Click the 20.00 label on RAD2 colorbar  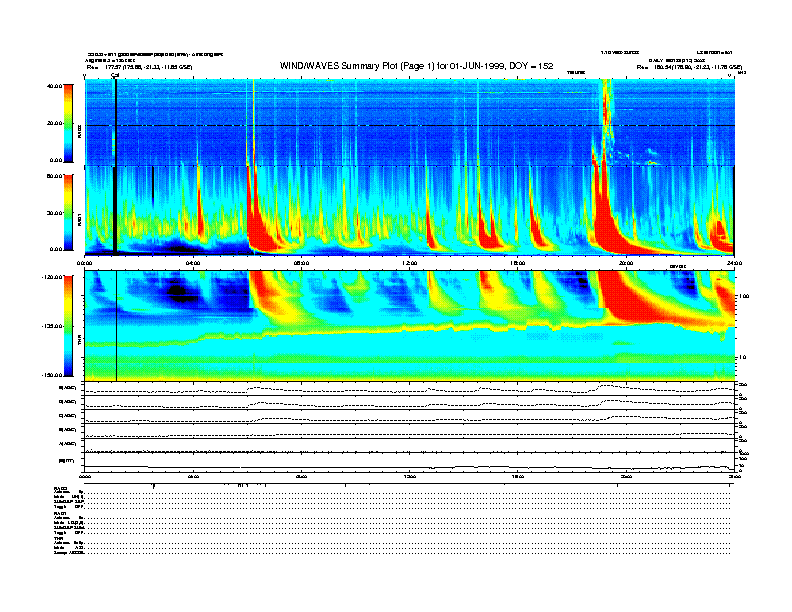56,123
